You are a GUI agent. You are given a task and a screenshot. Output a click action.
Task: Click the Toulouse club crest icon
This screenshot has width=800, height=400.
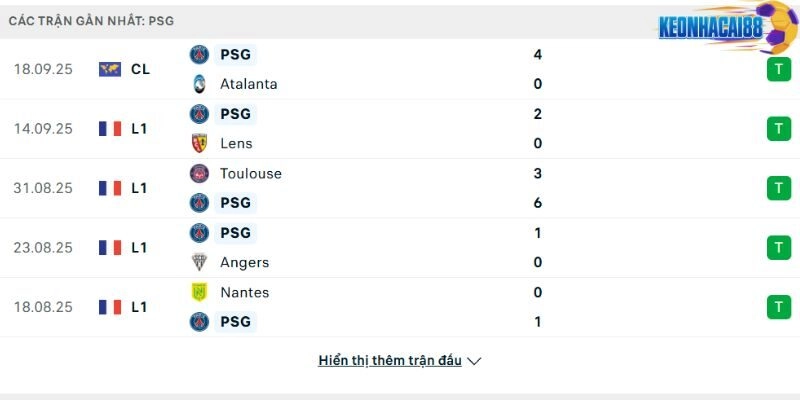coord(199,173)
